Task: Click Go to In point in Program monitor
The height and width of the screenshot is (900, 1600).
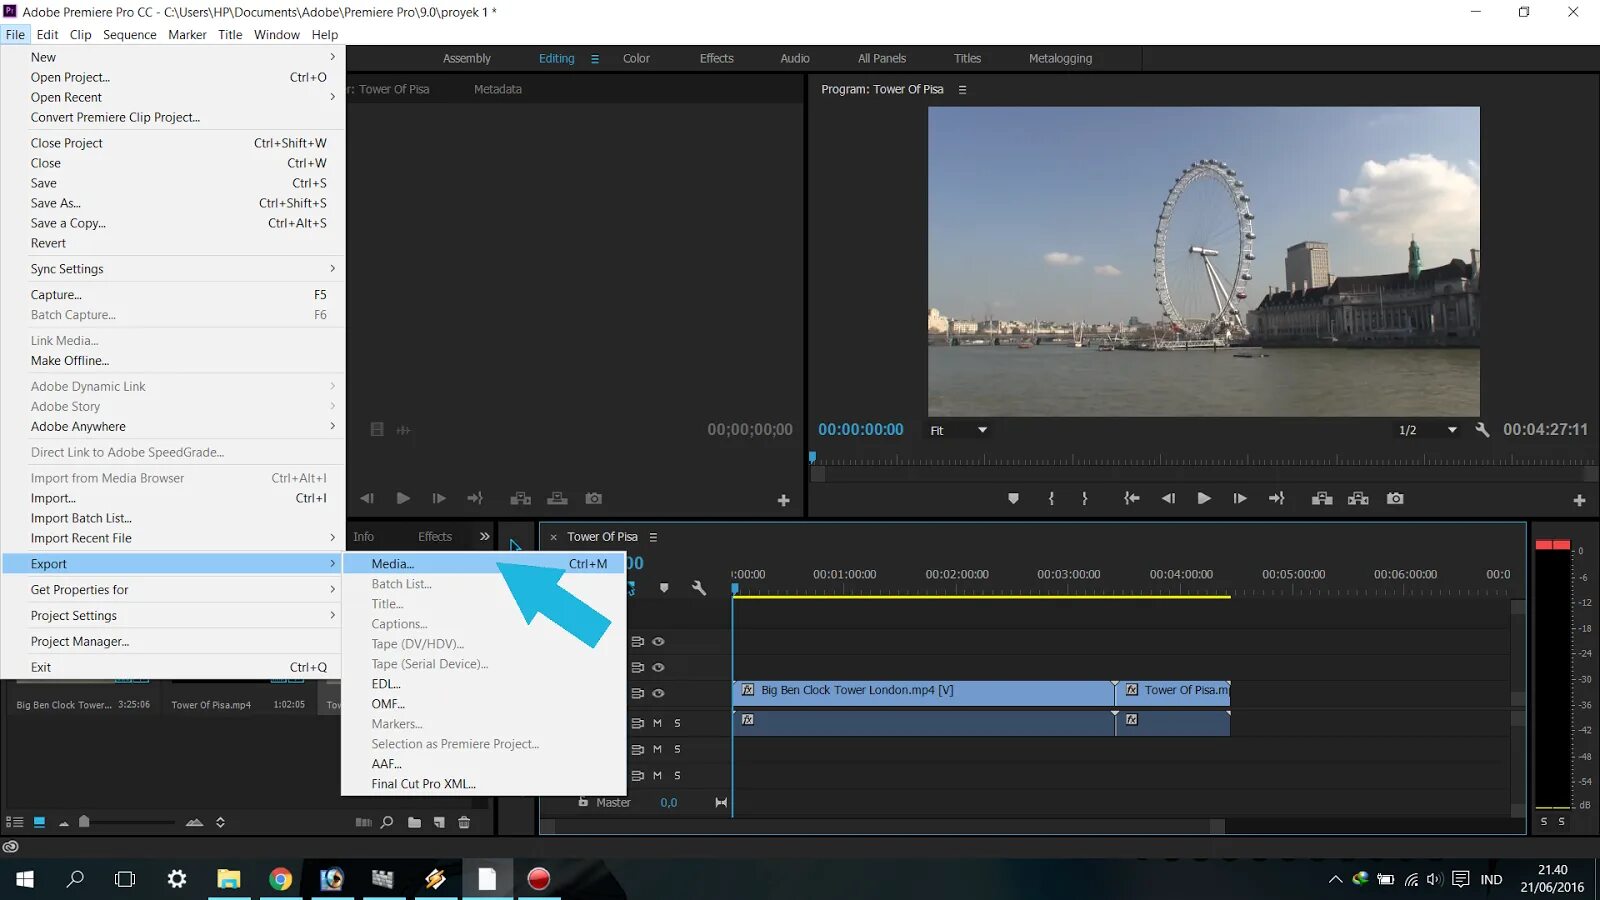Action: [x=1131, y=498]
